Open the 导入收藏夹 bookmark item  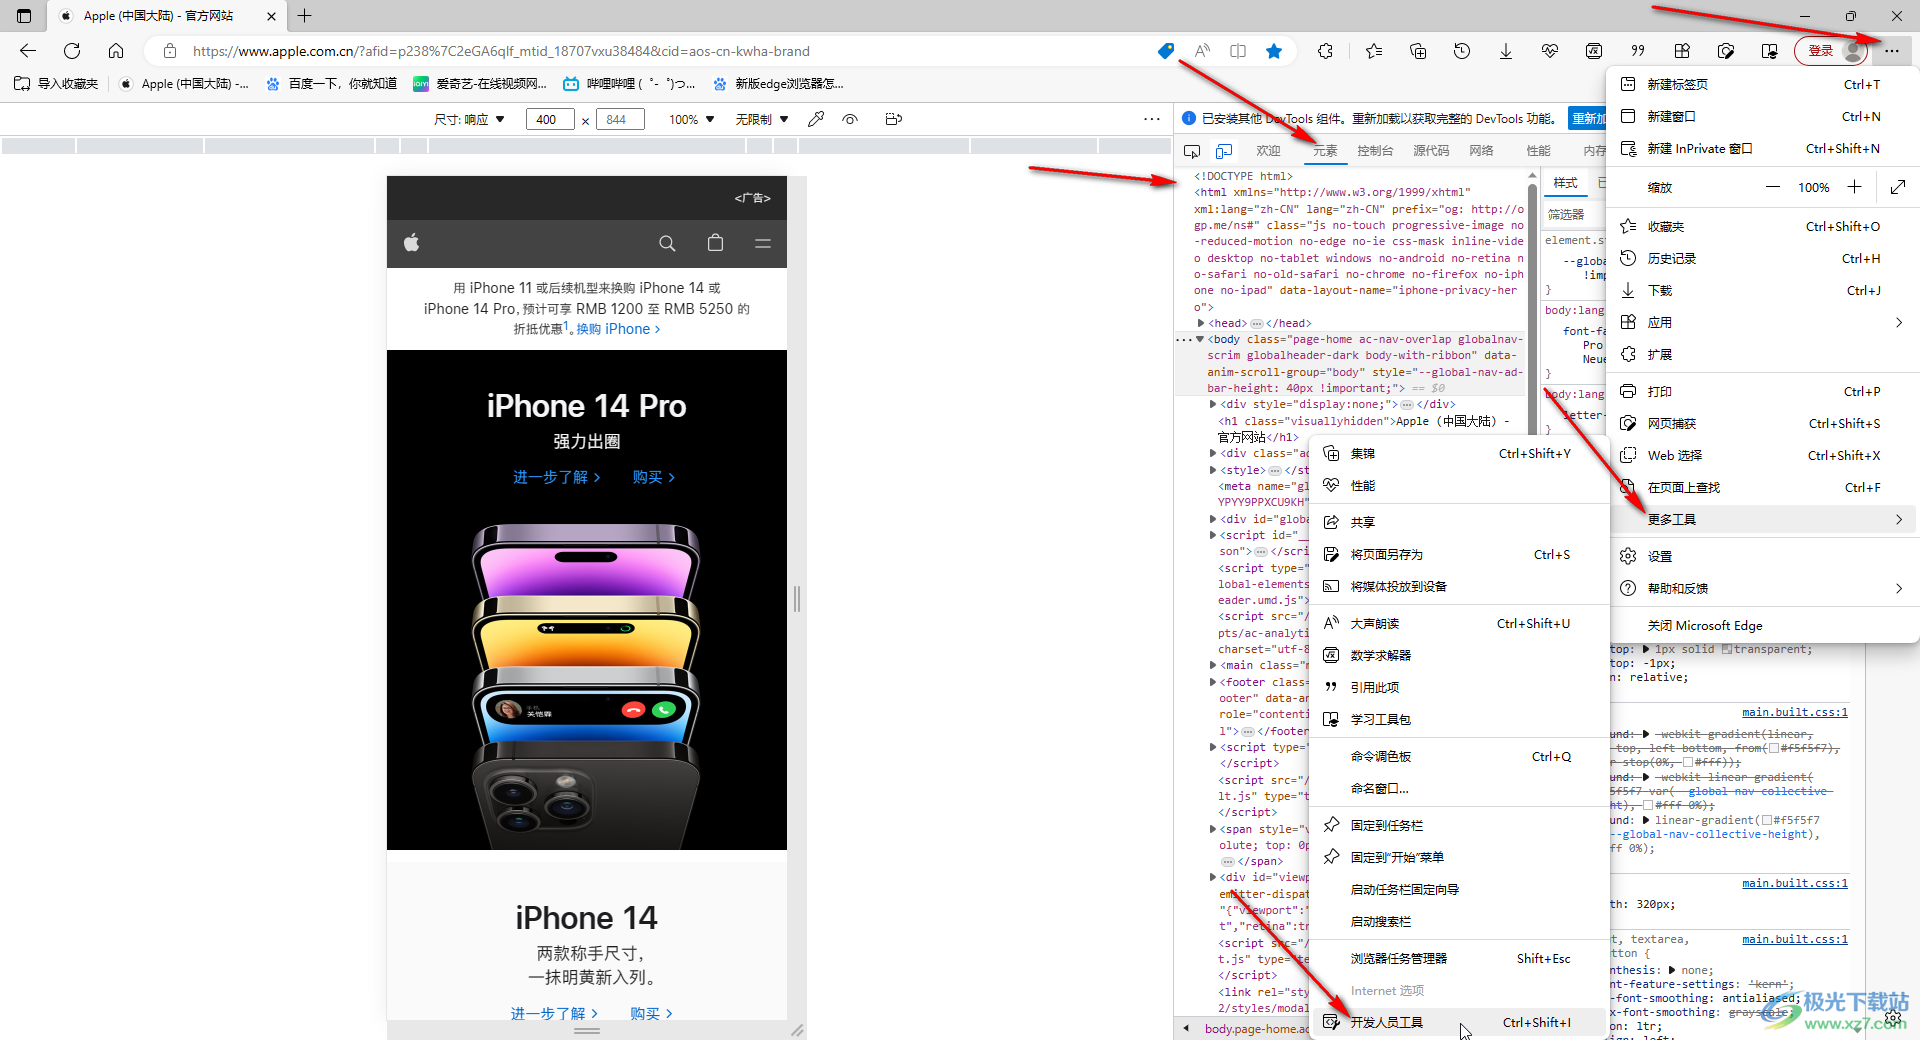(x=56, y=84)
